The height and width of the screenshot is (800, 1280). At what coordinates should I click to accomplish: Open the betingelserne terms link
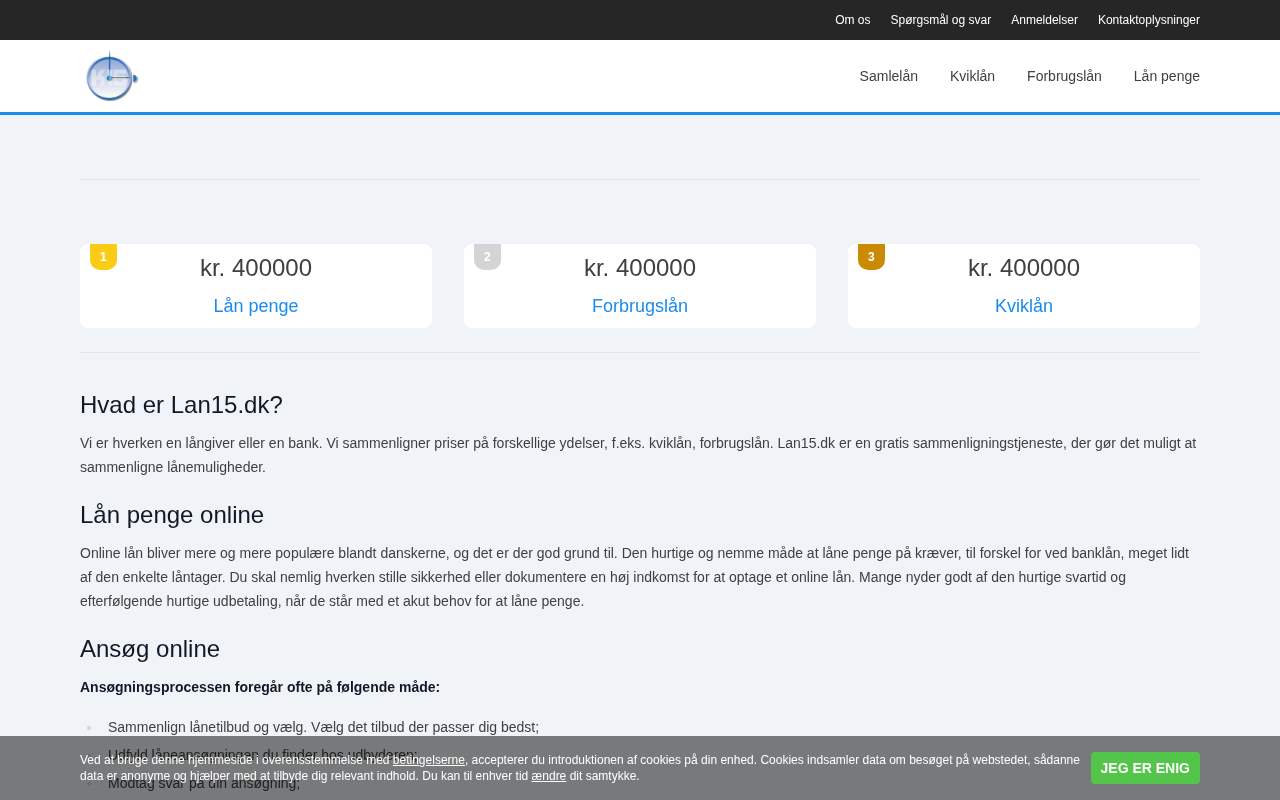428,760
